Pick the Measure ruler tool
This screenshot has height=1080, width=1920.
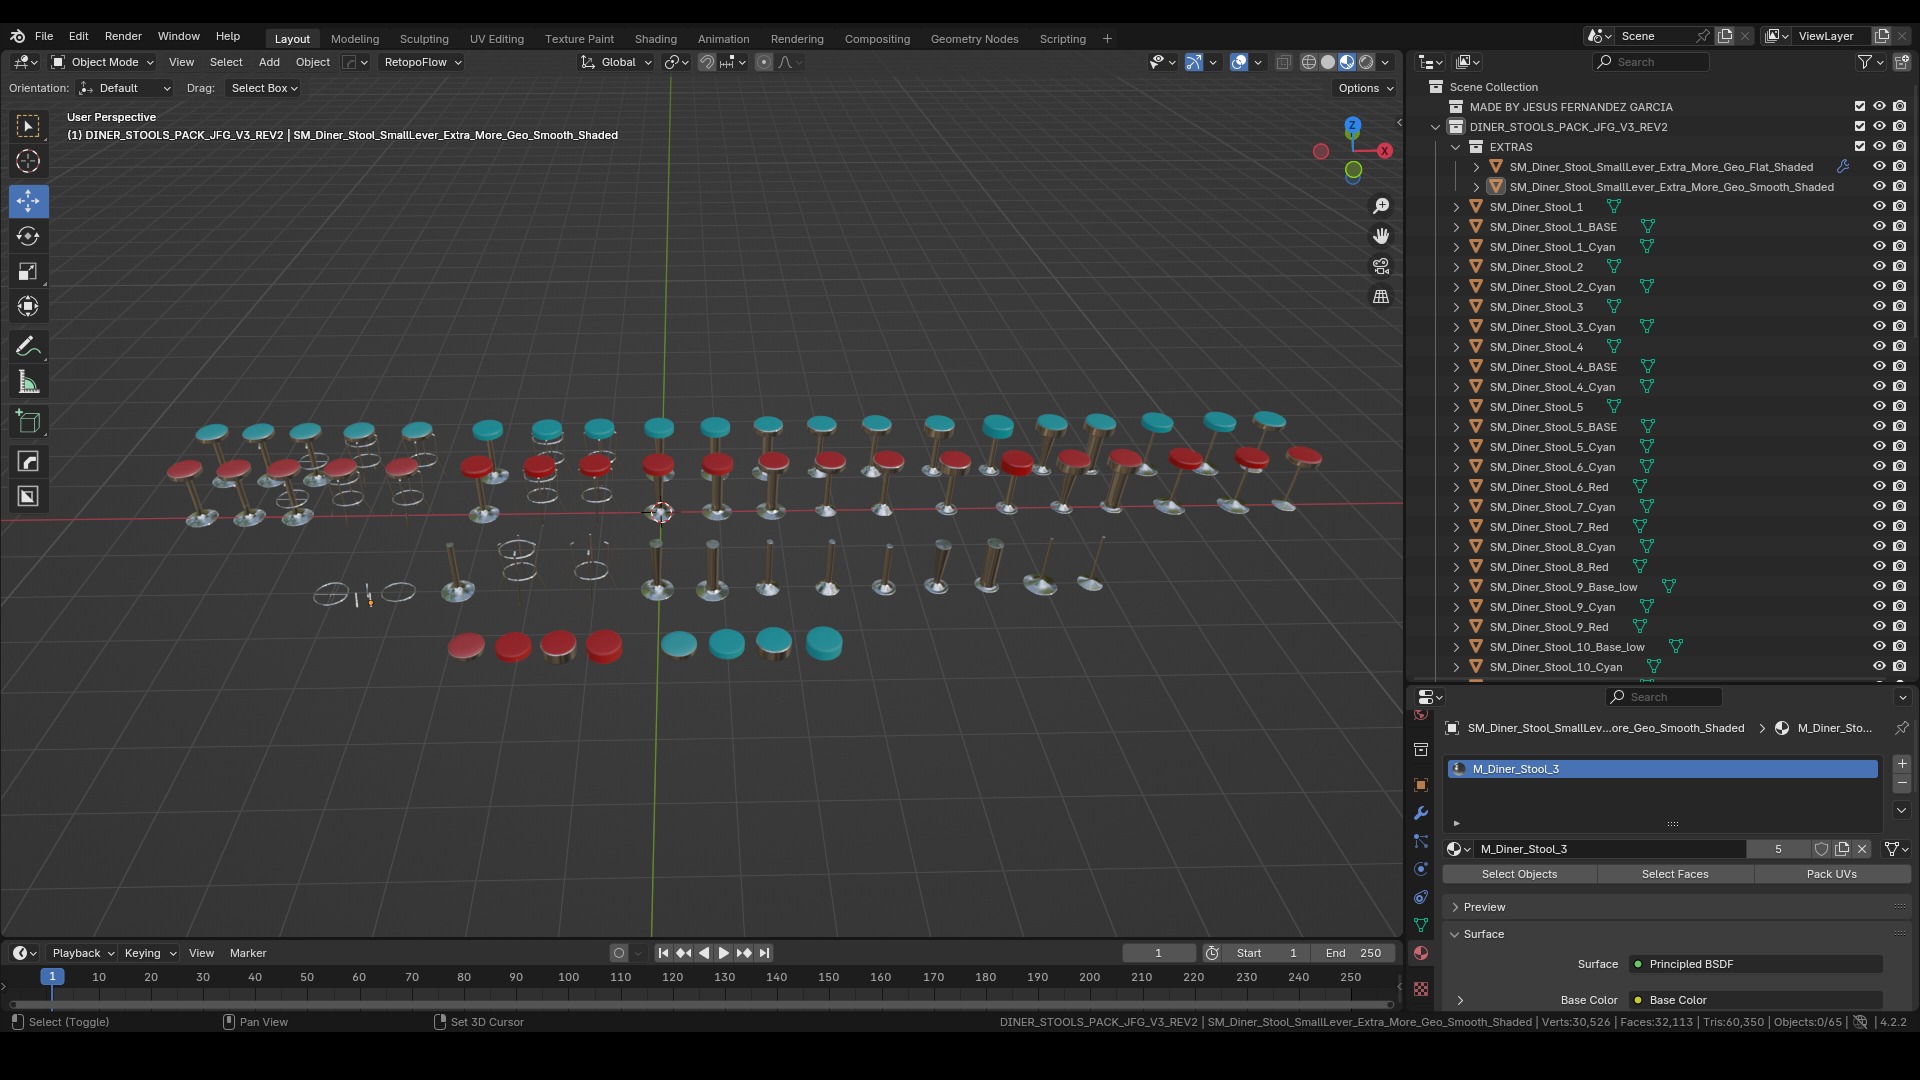[28, 383]
